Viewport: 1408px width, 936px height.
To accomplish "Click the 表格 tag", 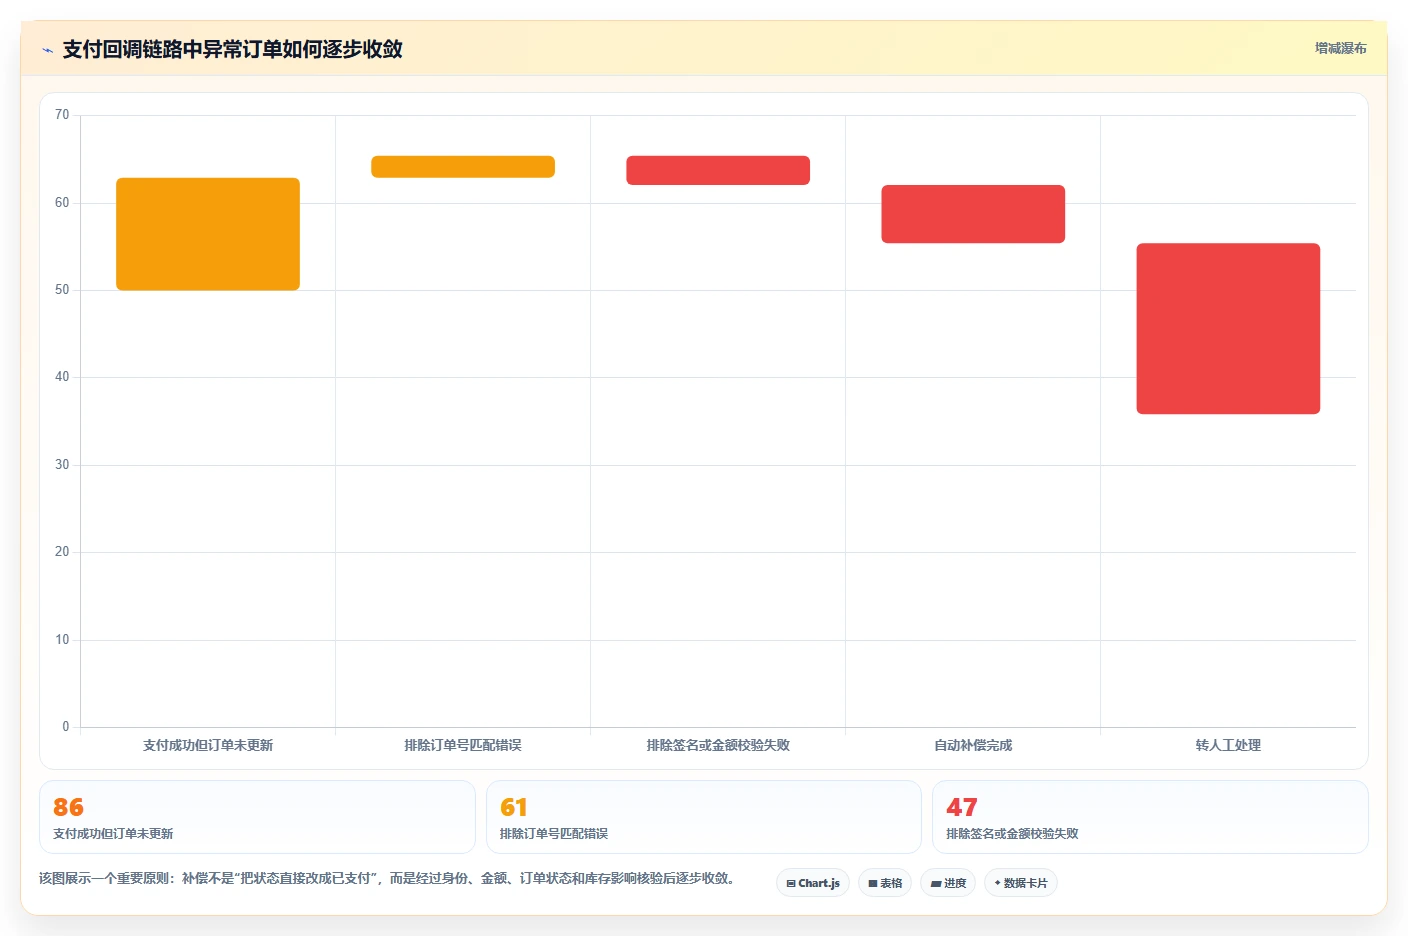I will click(885, 883).
